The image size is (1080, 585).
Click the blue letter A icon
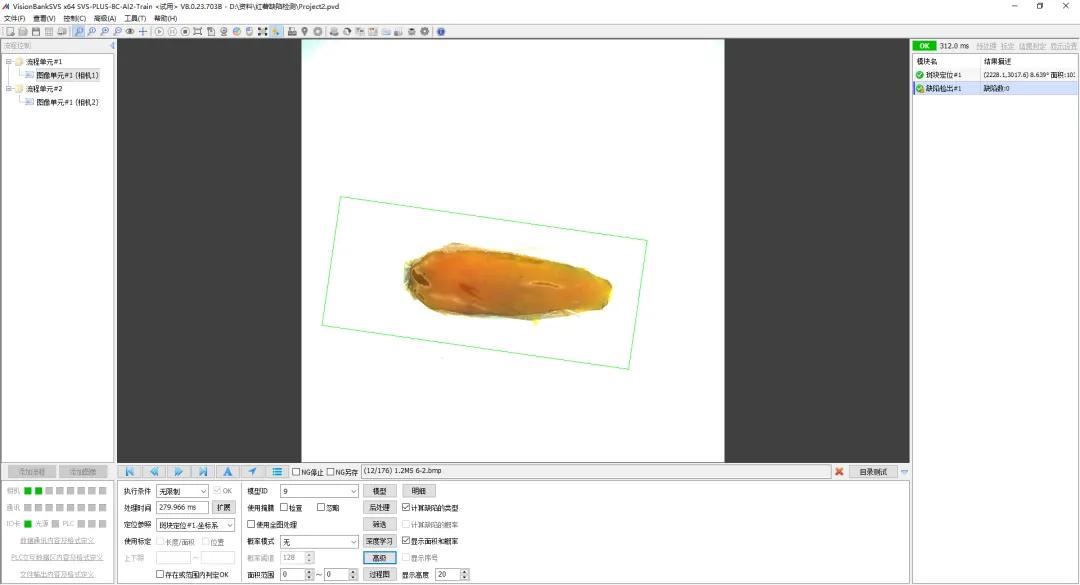click(x=227, y=472)
